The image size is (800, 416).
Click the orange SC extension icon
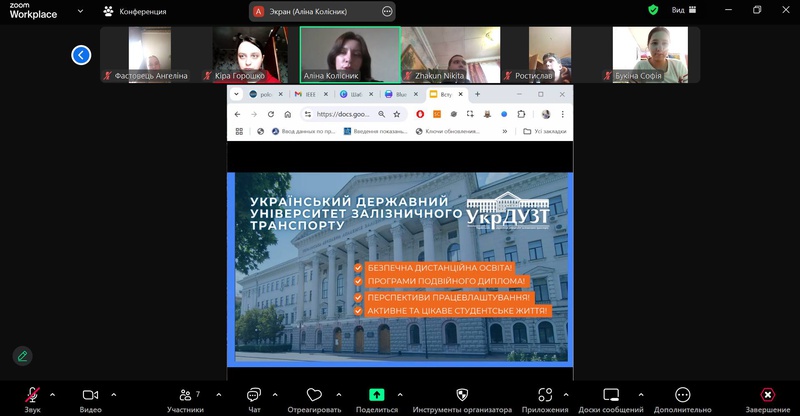pyautogui.click(x=437, y=114)
